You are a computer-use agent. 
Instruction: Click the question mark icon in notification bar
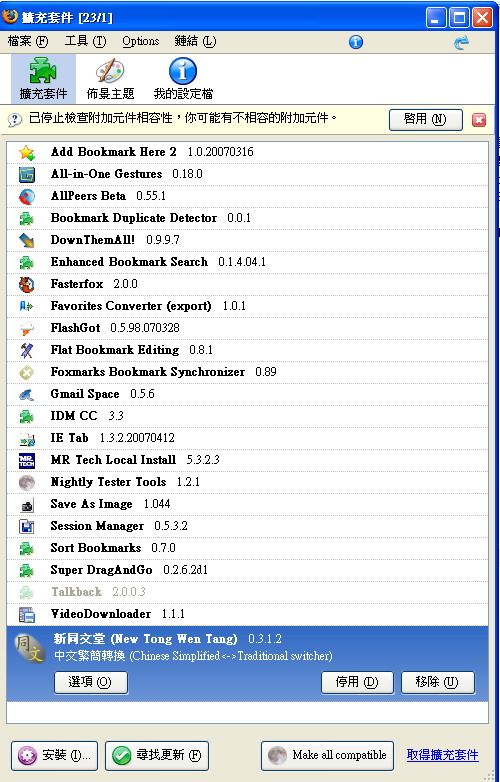coord(15,120)
